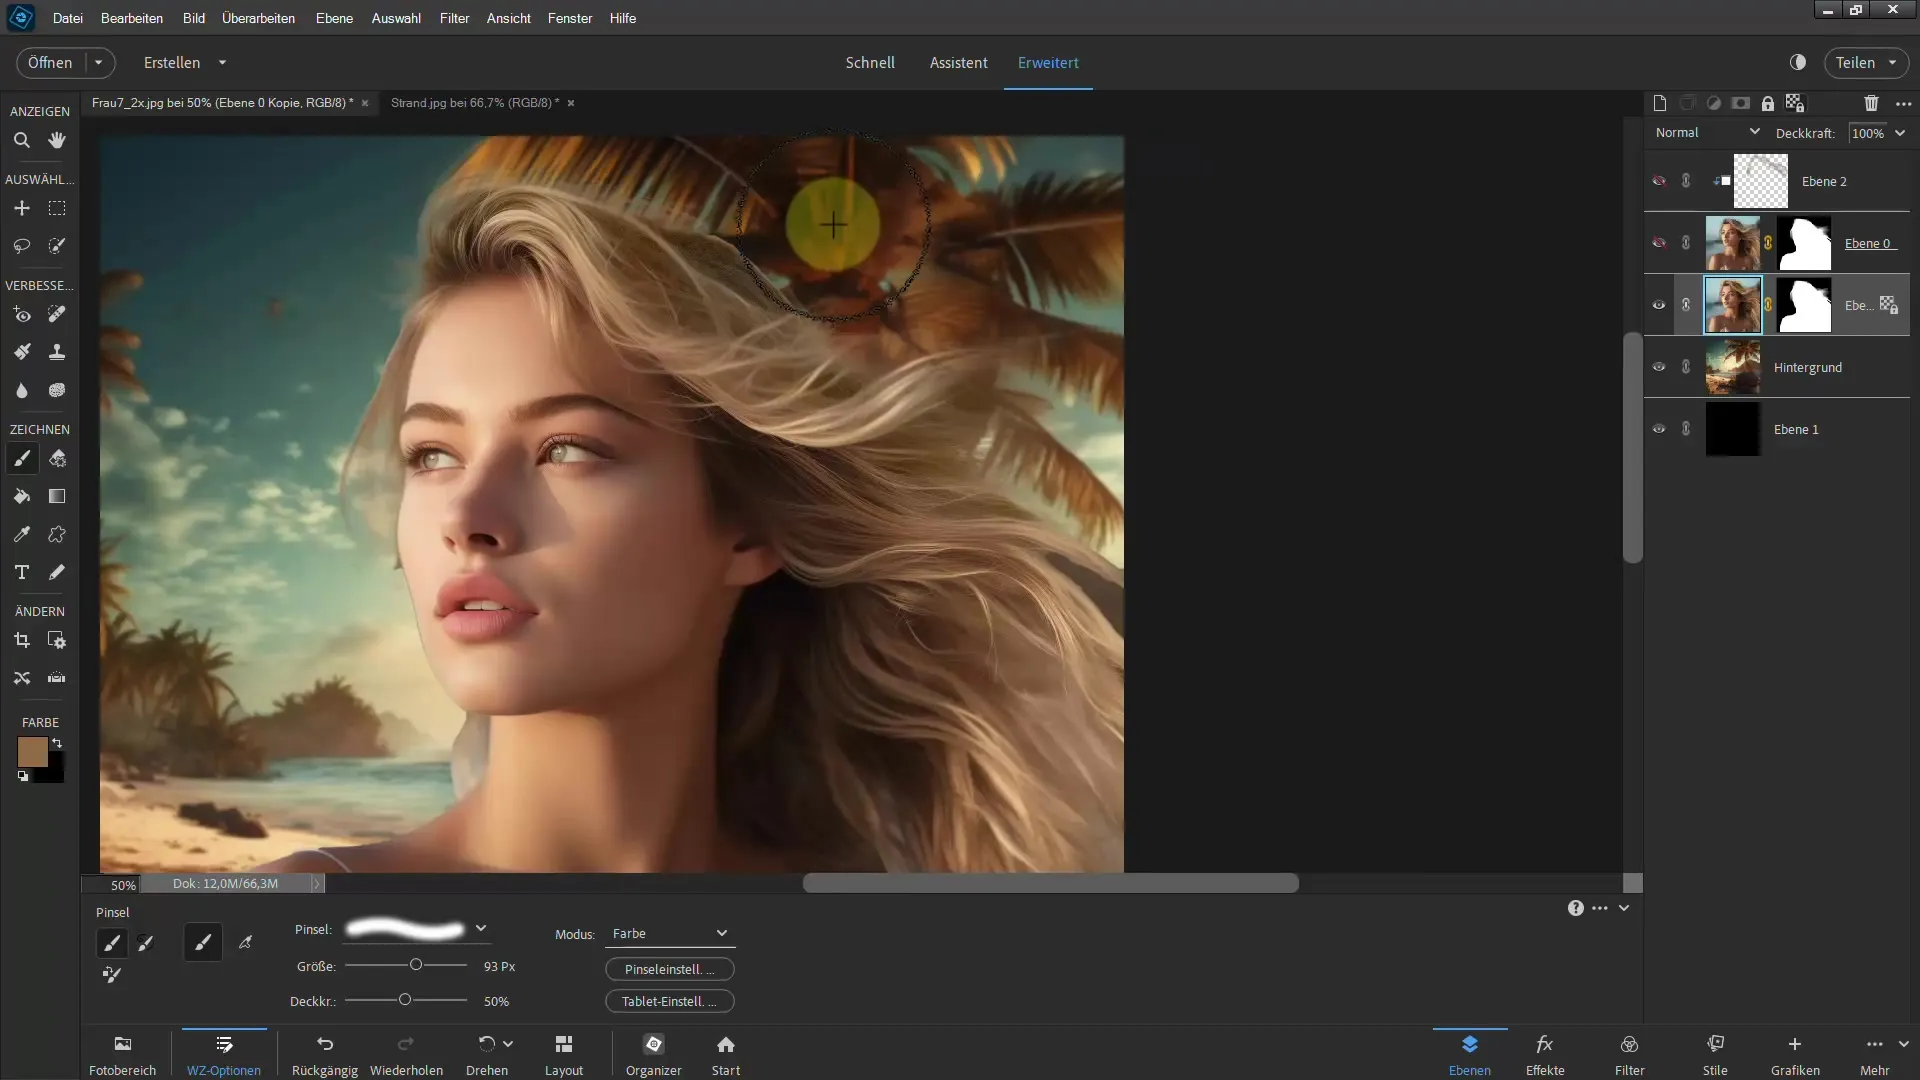Open the Effekte panel
1920x1080 pixels.
click(x=1545, y=1054)
